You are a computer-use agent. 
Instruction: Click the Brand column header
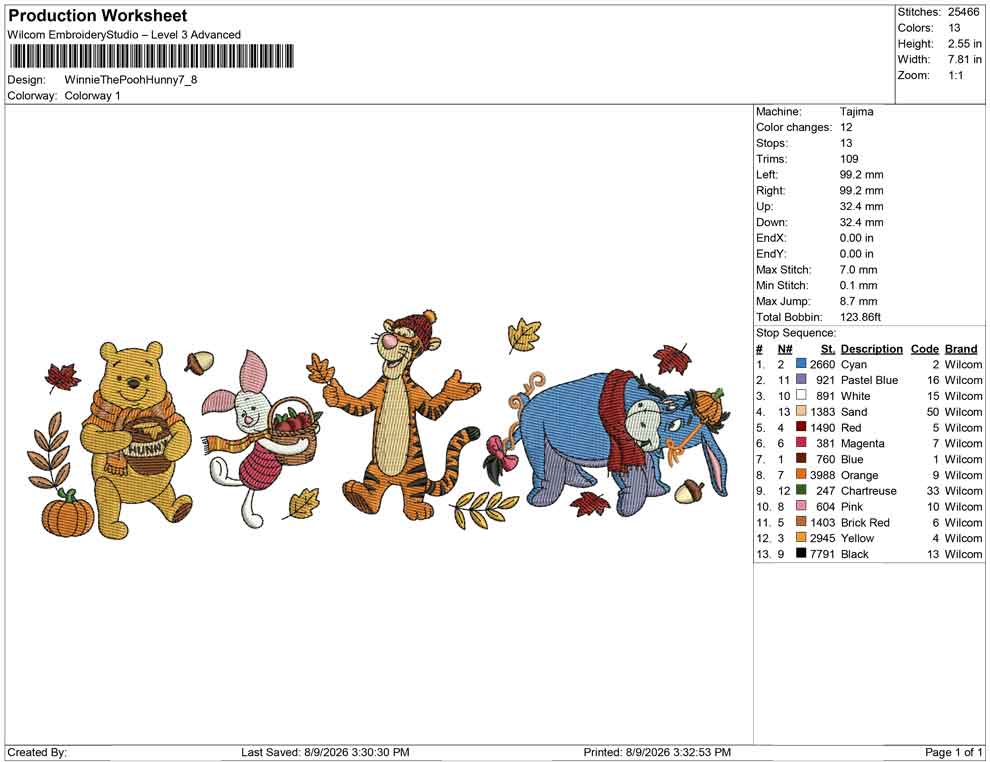[x=961, y=348]
